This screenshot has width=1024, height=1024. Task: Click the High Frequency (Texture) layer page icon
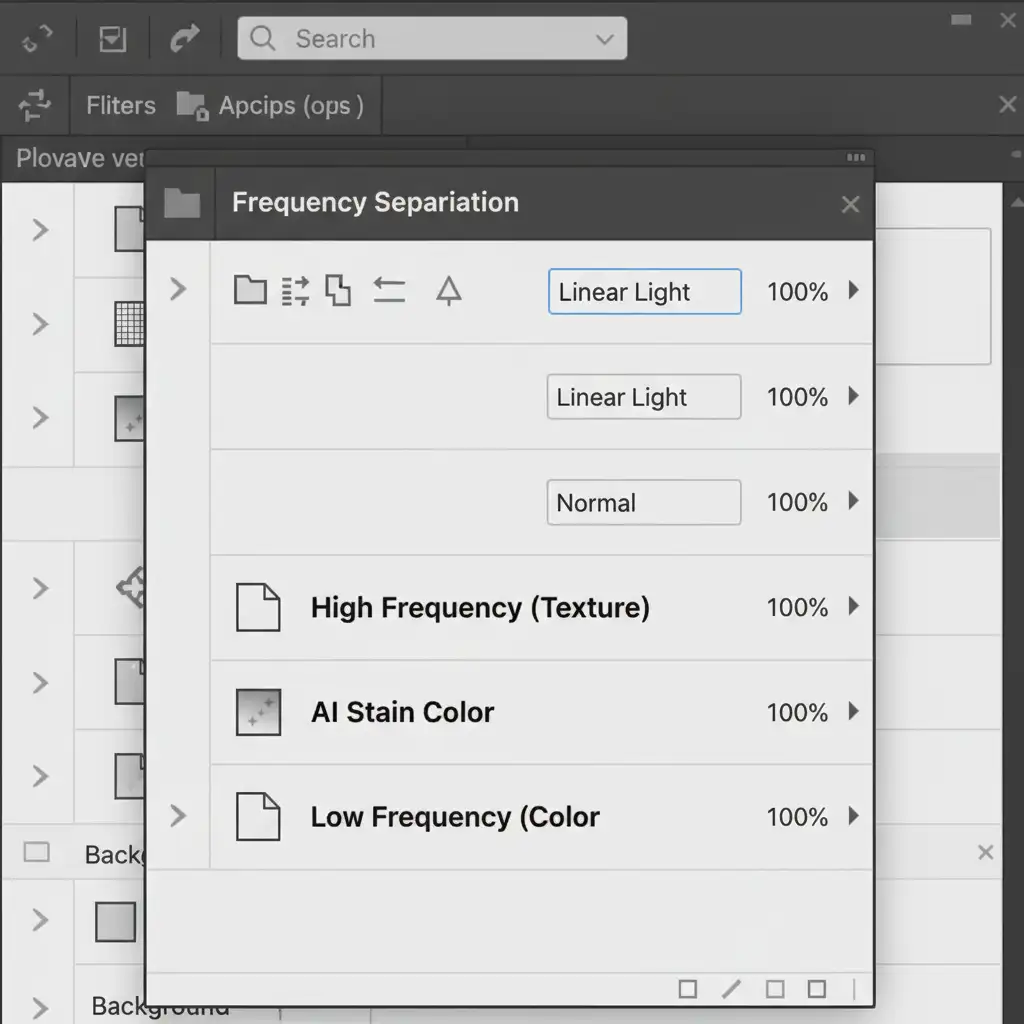[257, 607]
